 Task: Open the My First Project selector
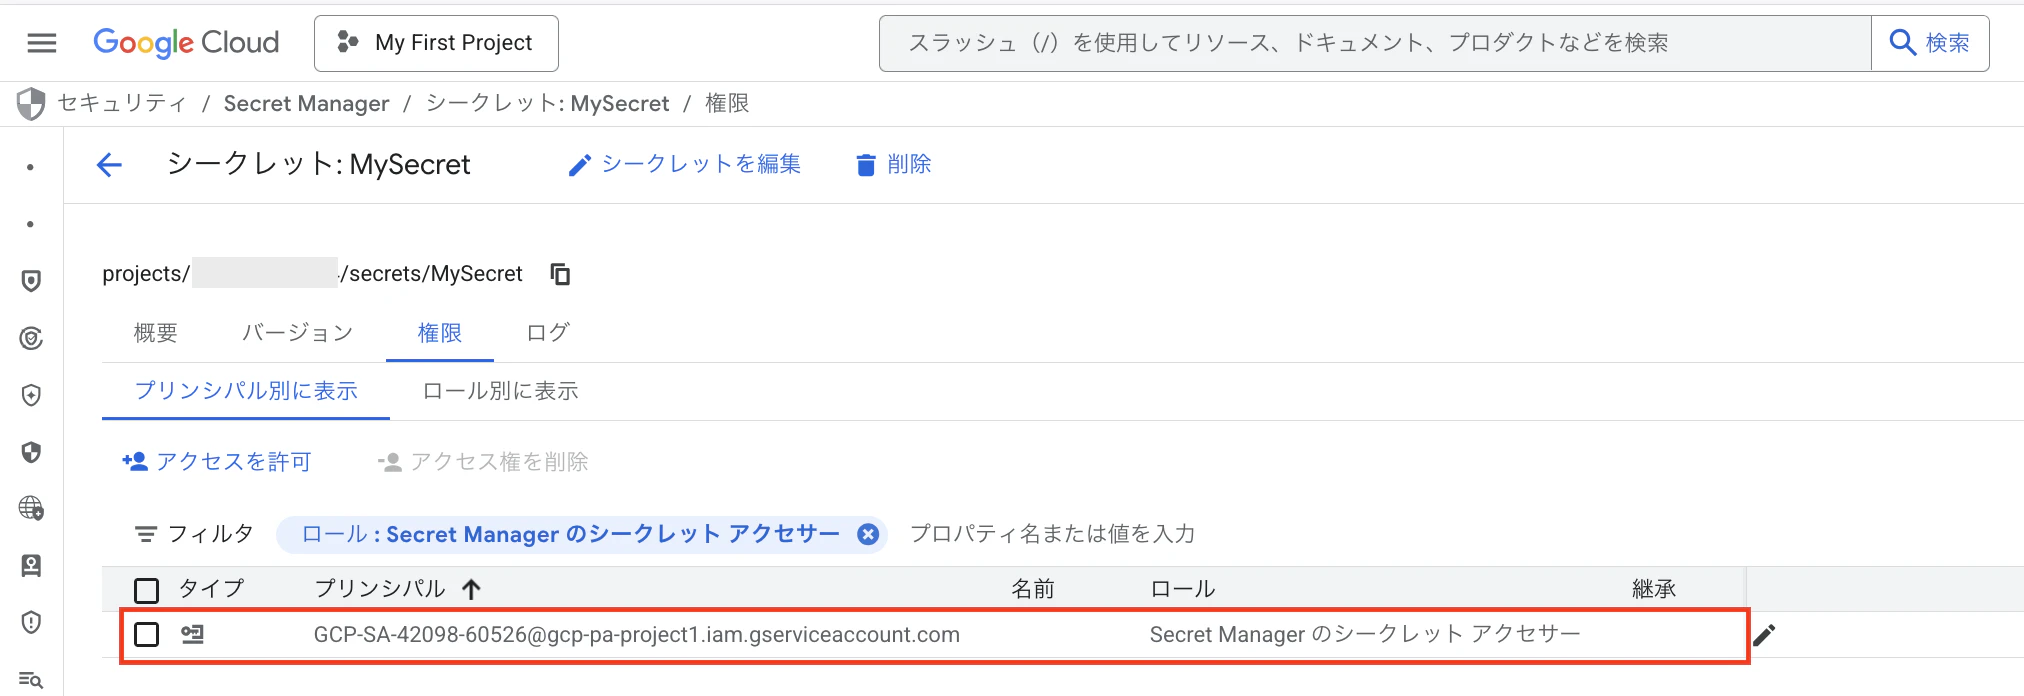coord(436,43)
